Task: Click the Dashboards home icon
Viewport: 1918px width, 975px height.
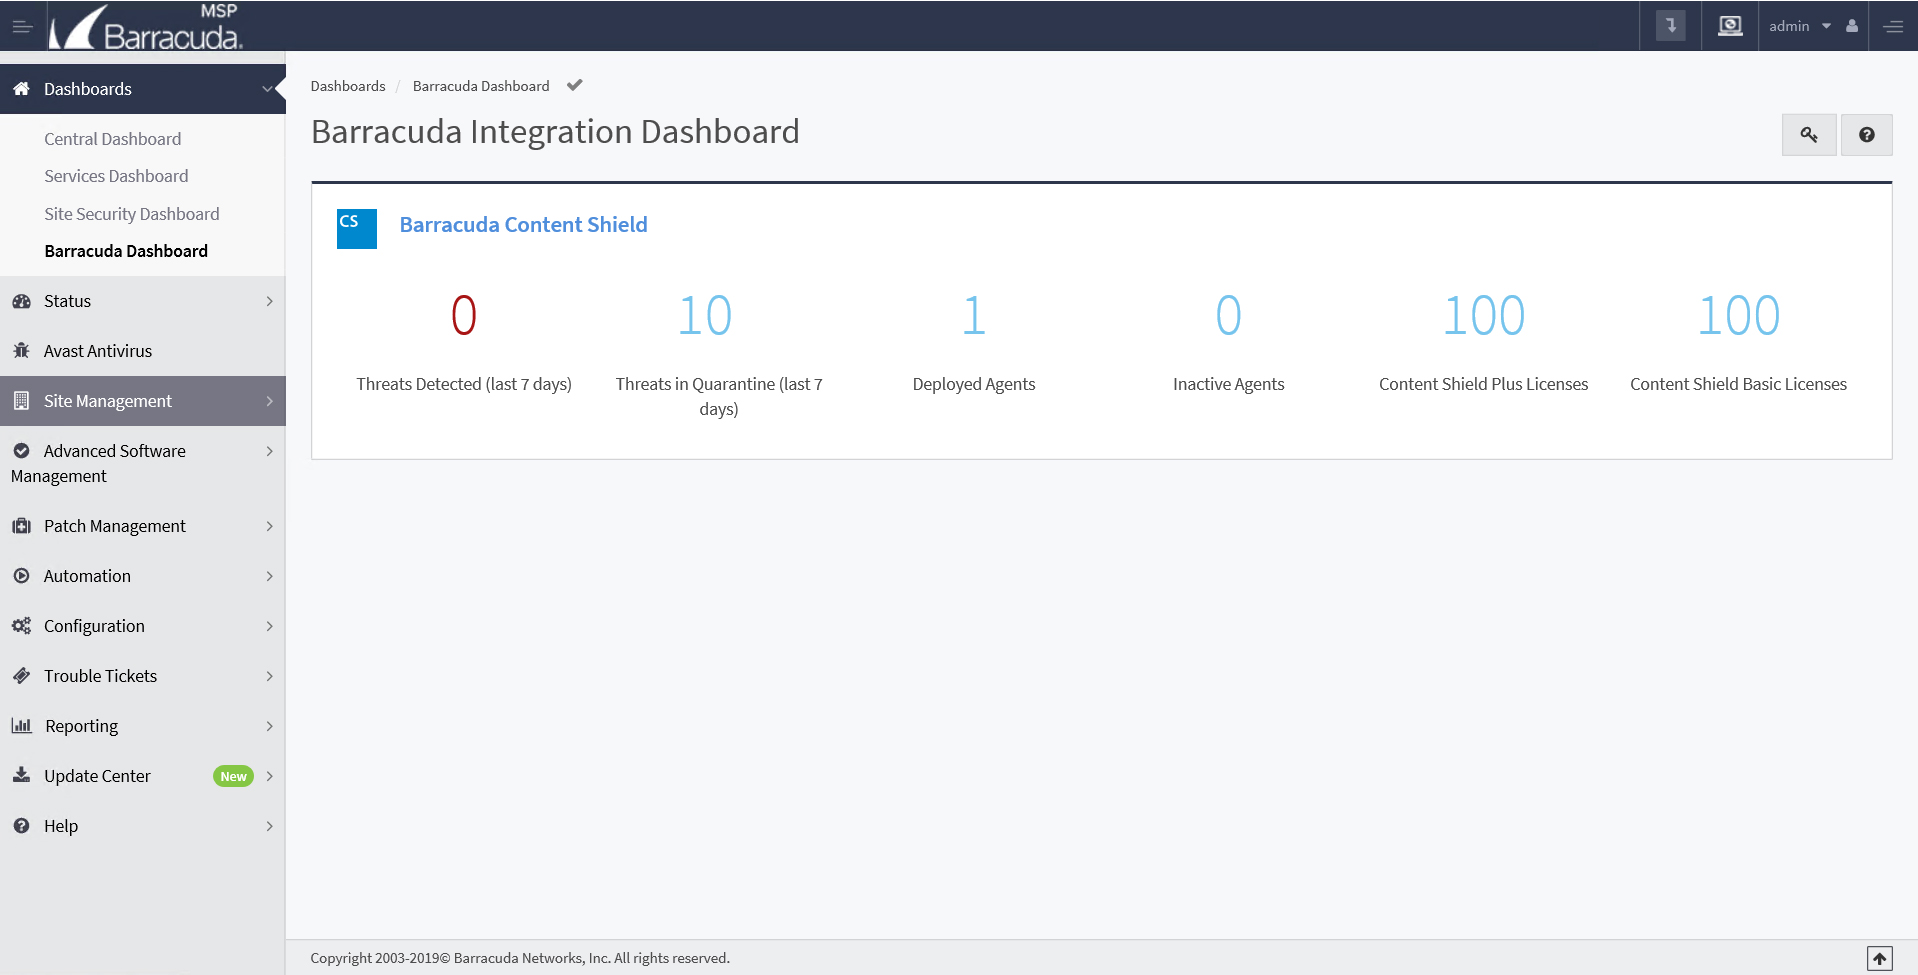Action: [21, 89]
